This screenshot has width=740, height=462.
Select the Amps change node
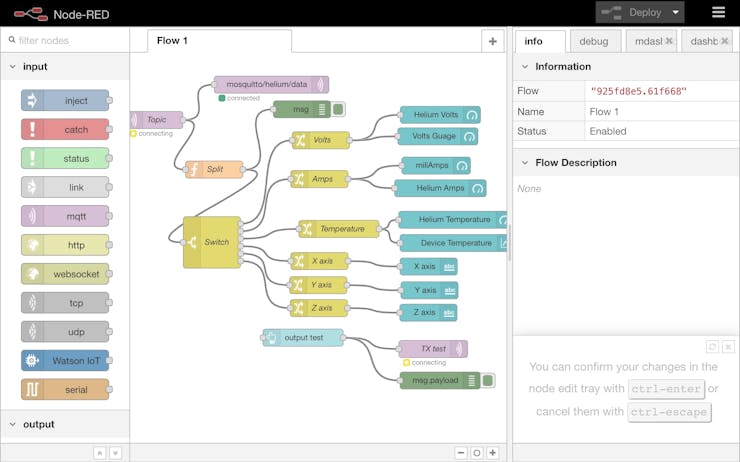tap(320, 179)
